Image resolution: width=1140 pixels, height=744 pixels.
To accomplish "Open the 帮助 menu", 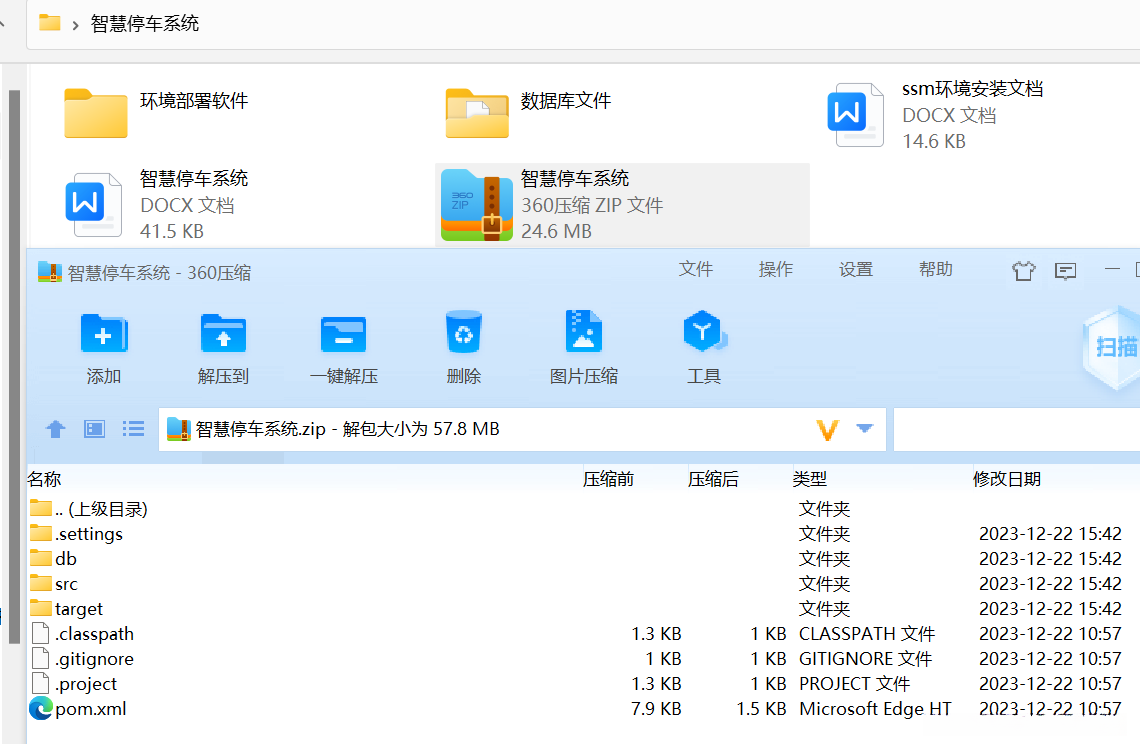I will point(936,269).
